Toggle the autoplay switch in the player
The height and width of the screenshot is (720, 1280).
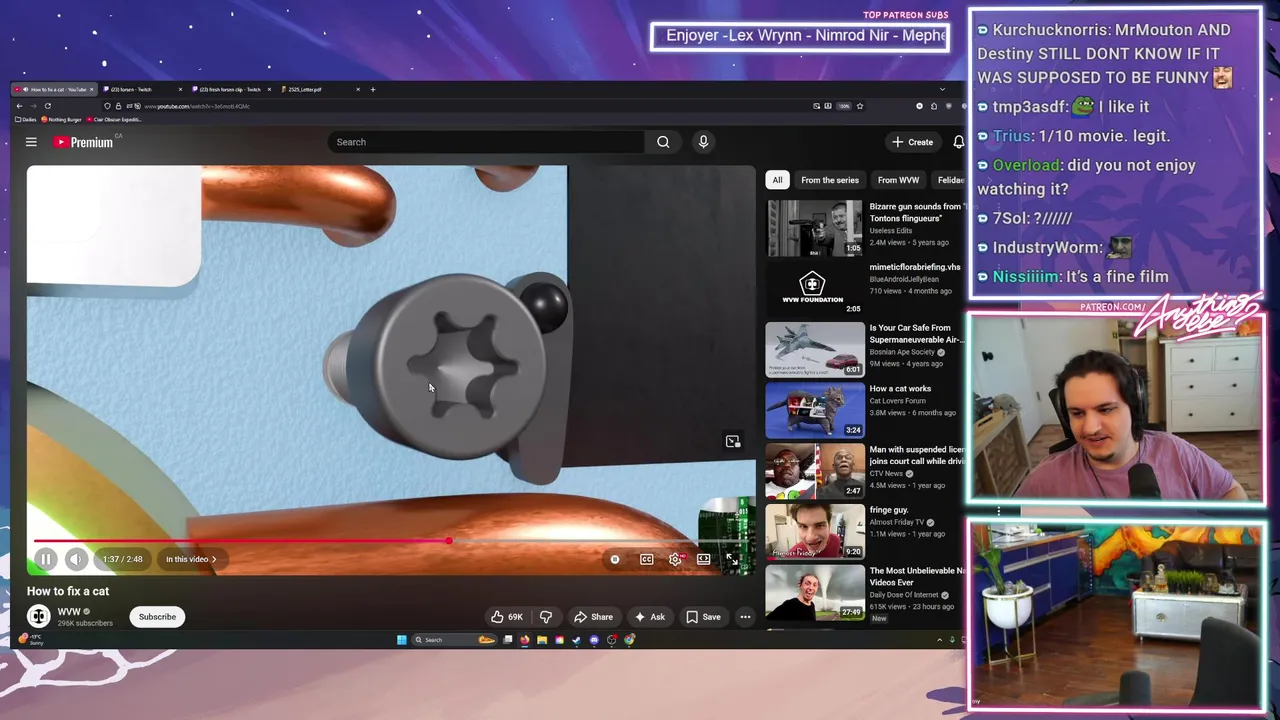click(x=615, y=559)
